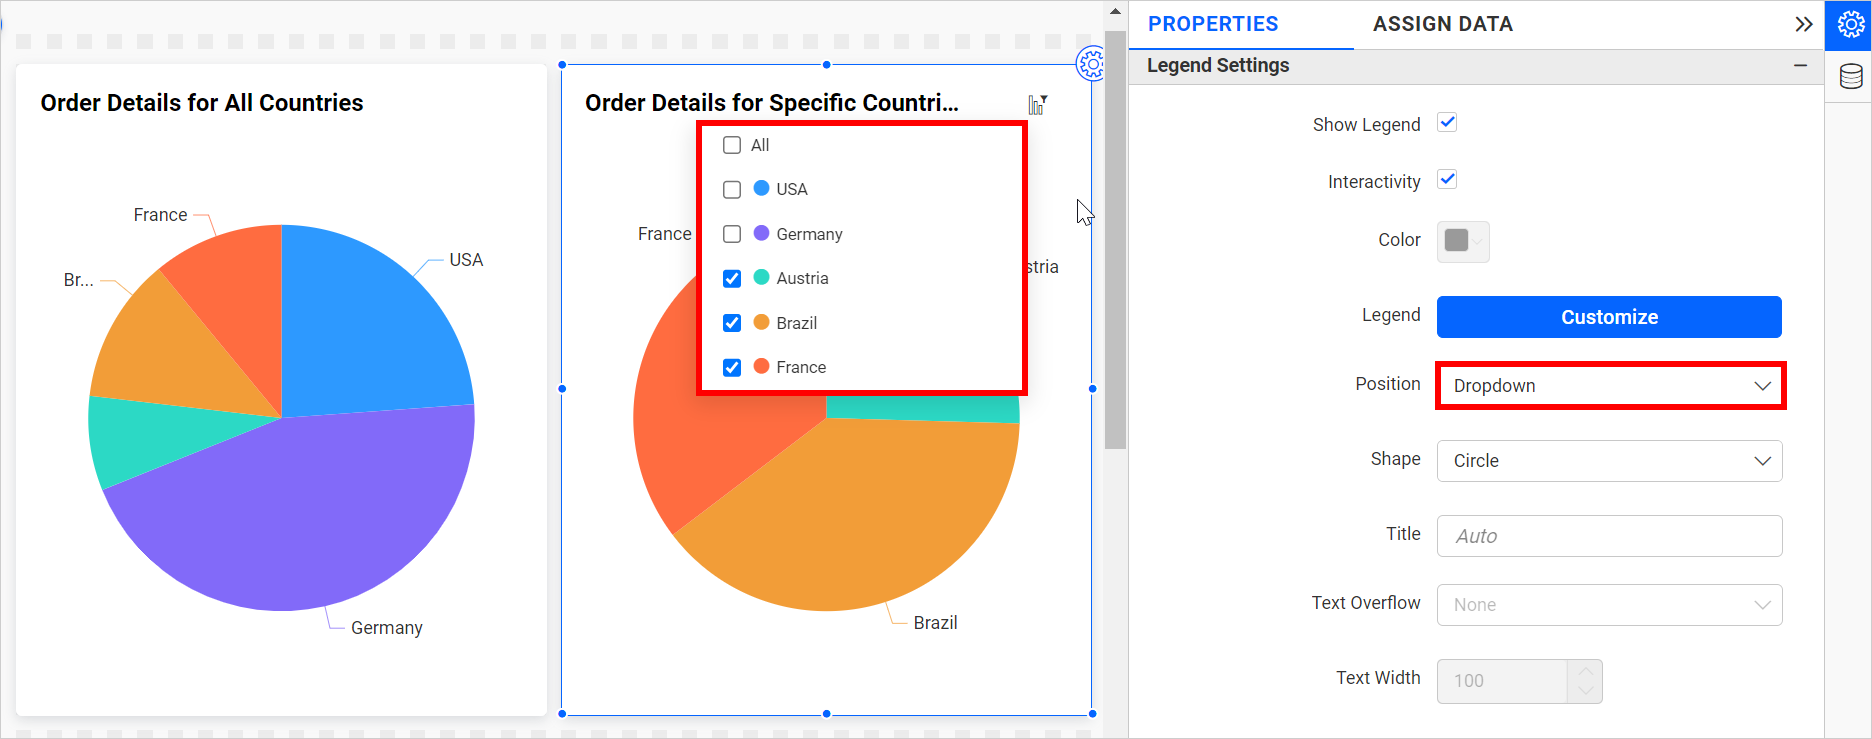
Task: Check the All legend checkbox
Action: [x=732, y=145]
